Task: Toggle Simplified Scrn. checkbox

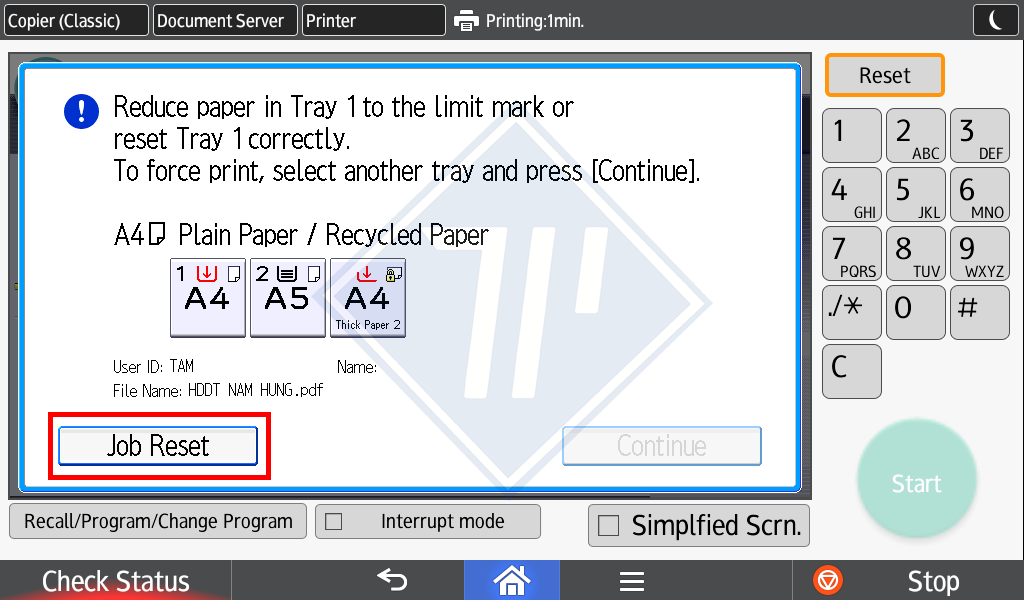Action: click(608, 526)
